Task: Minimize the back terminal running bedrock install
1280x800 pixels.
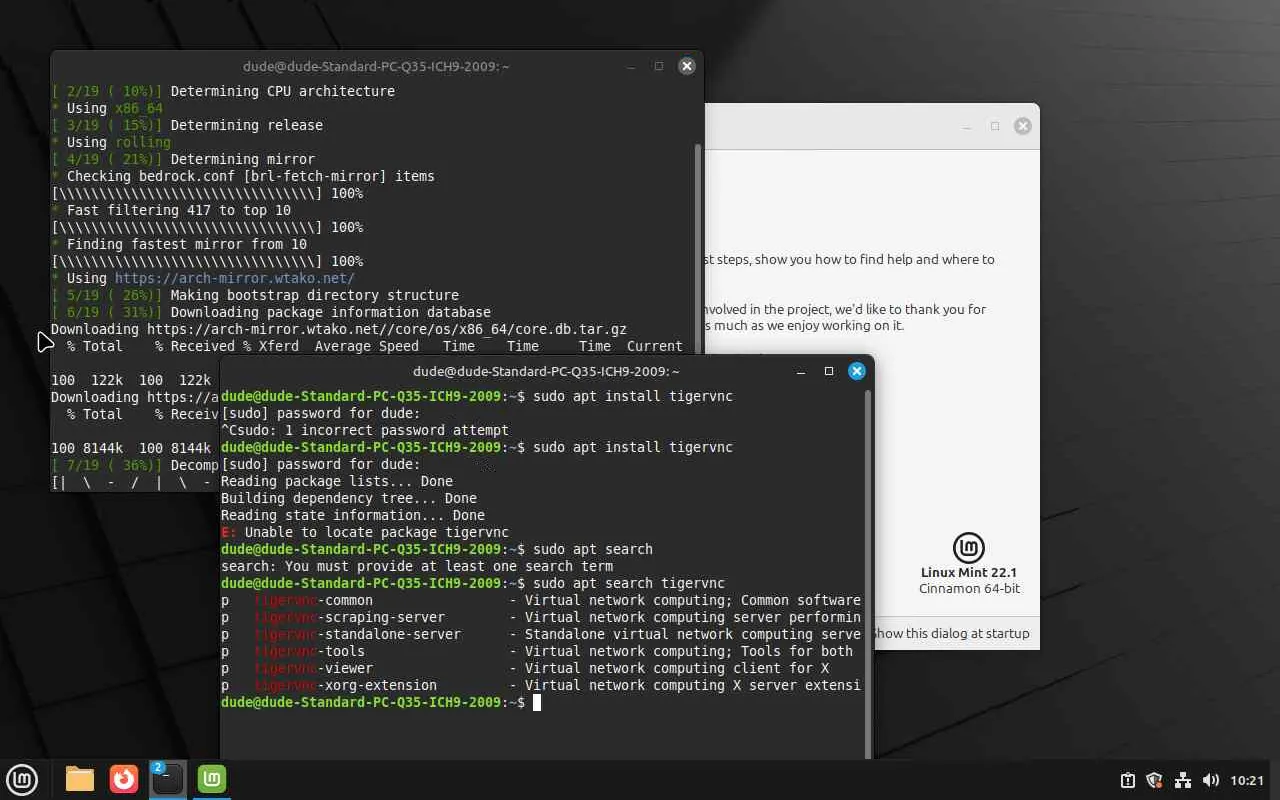Action: pyautogui.click(x=631, y=66)
